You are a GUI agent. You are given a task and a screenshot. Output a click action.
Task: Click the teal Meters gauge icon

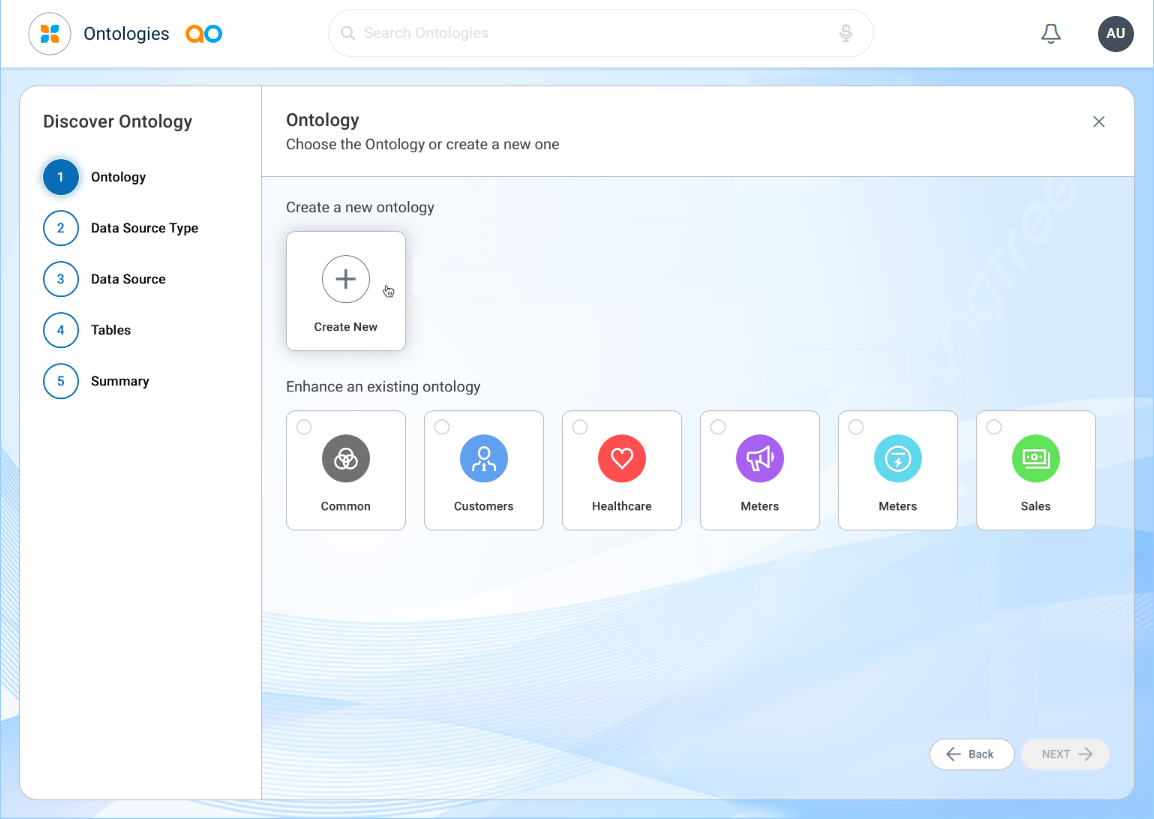point(898,459)
